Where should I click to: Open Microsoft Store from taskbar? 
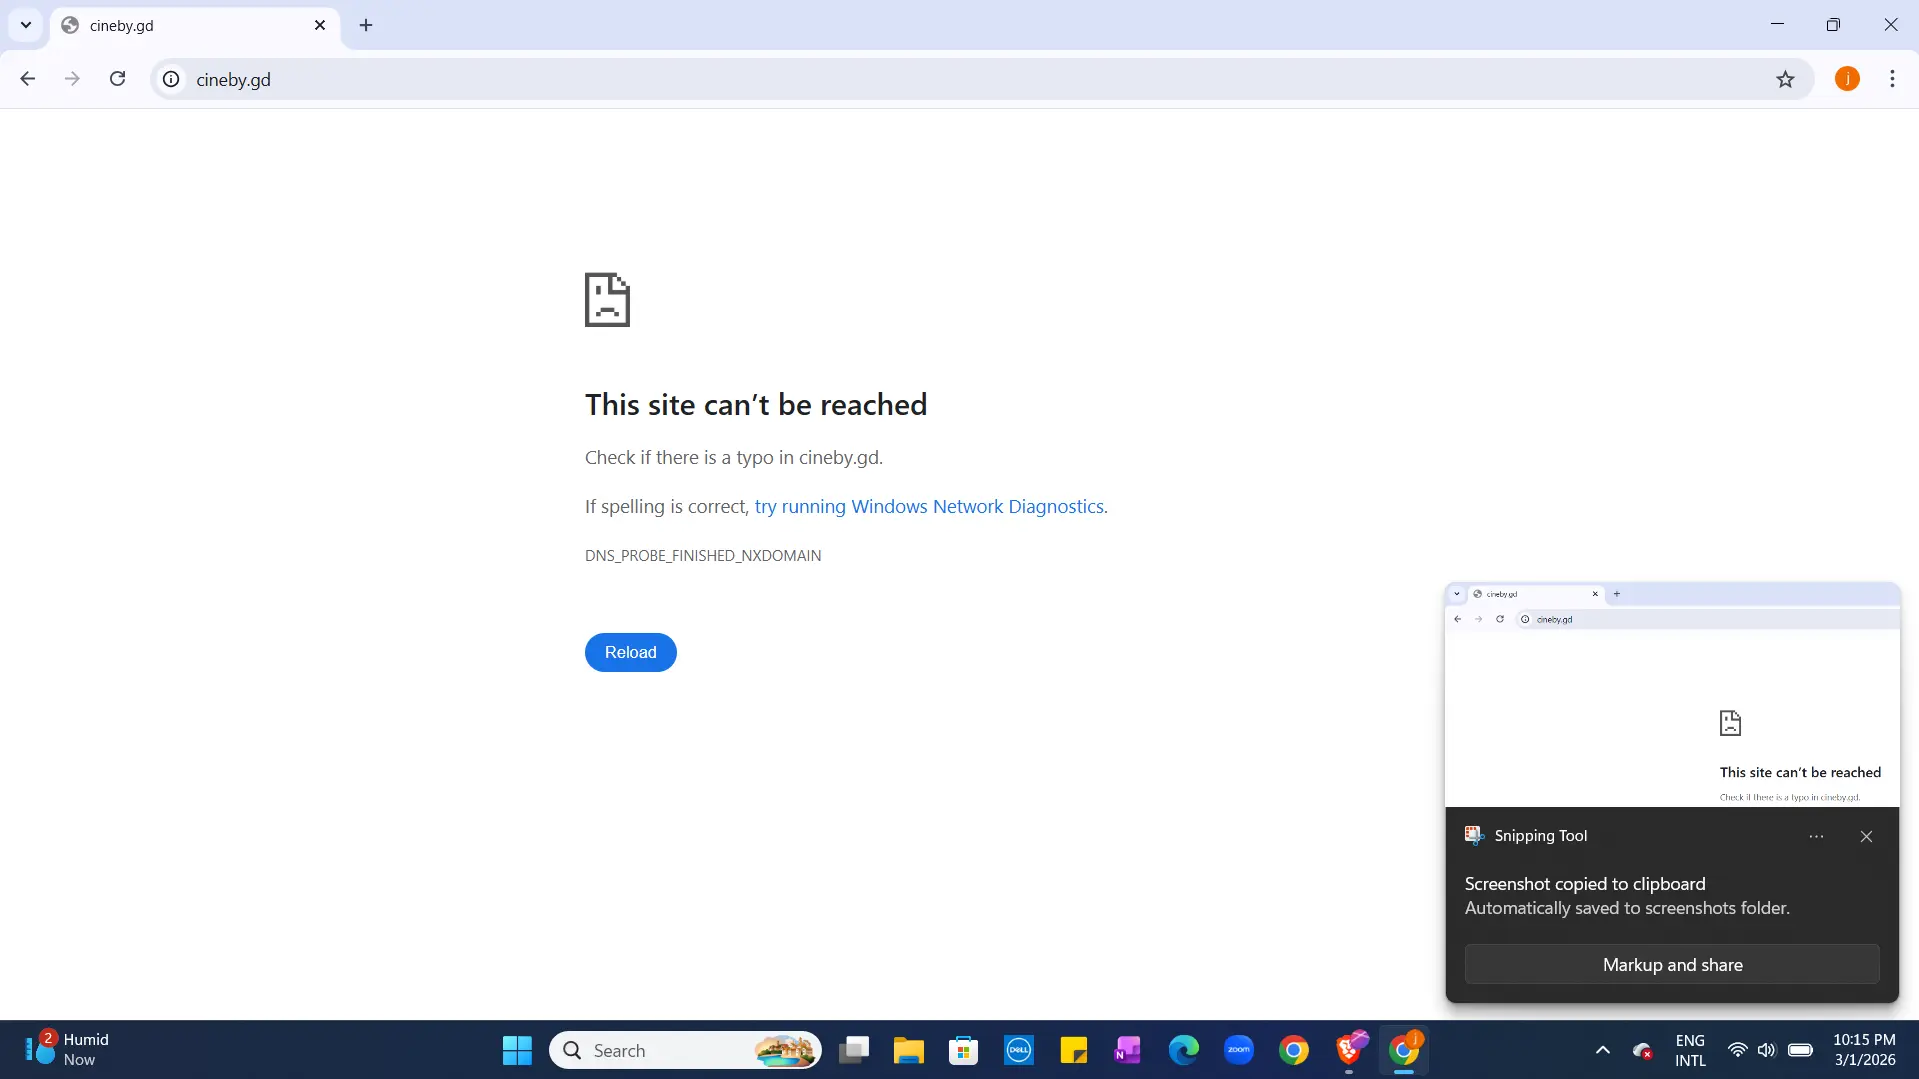click(x=964, y=1050)
